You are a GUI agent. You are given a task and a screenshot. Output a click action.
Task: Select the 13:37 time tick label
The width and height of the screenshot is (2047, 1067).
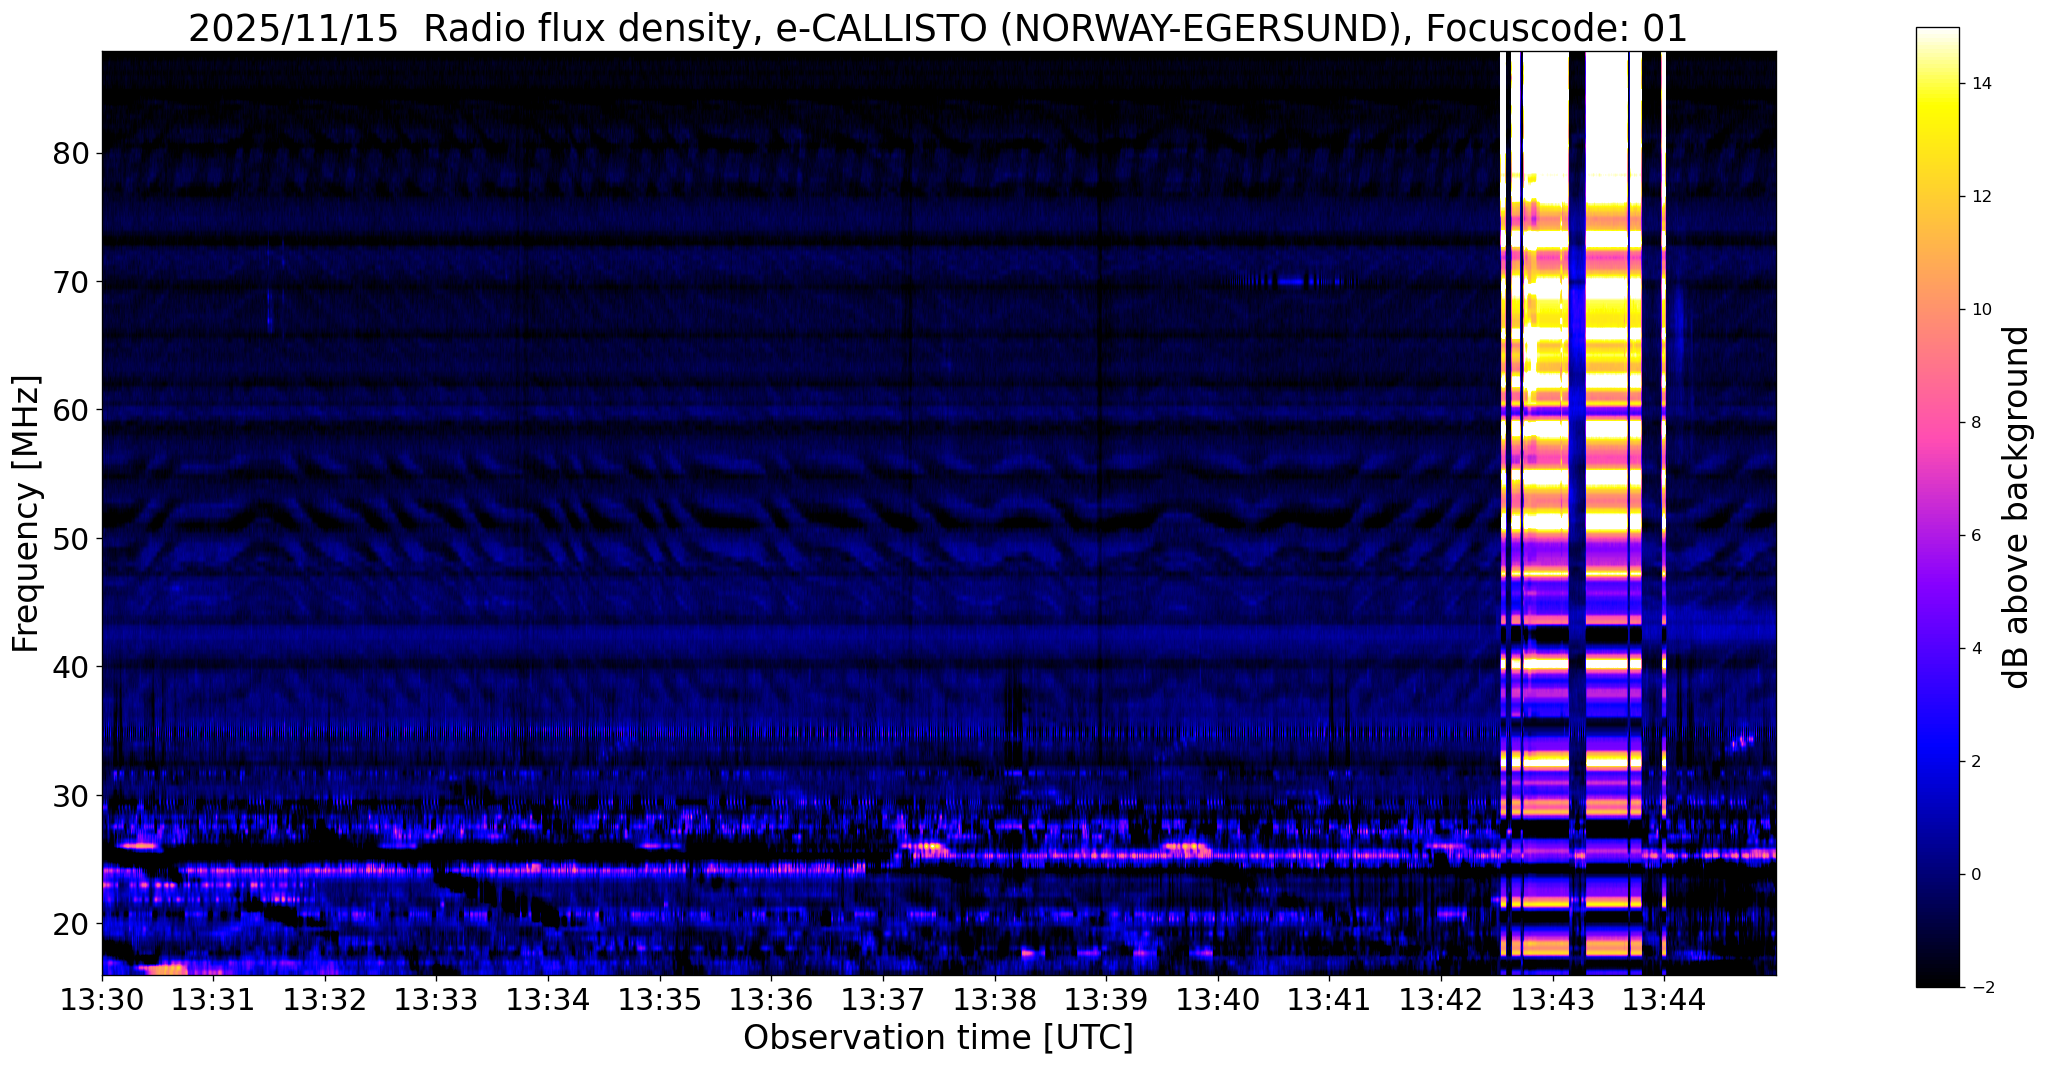tap(883, 999)
